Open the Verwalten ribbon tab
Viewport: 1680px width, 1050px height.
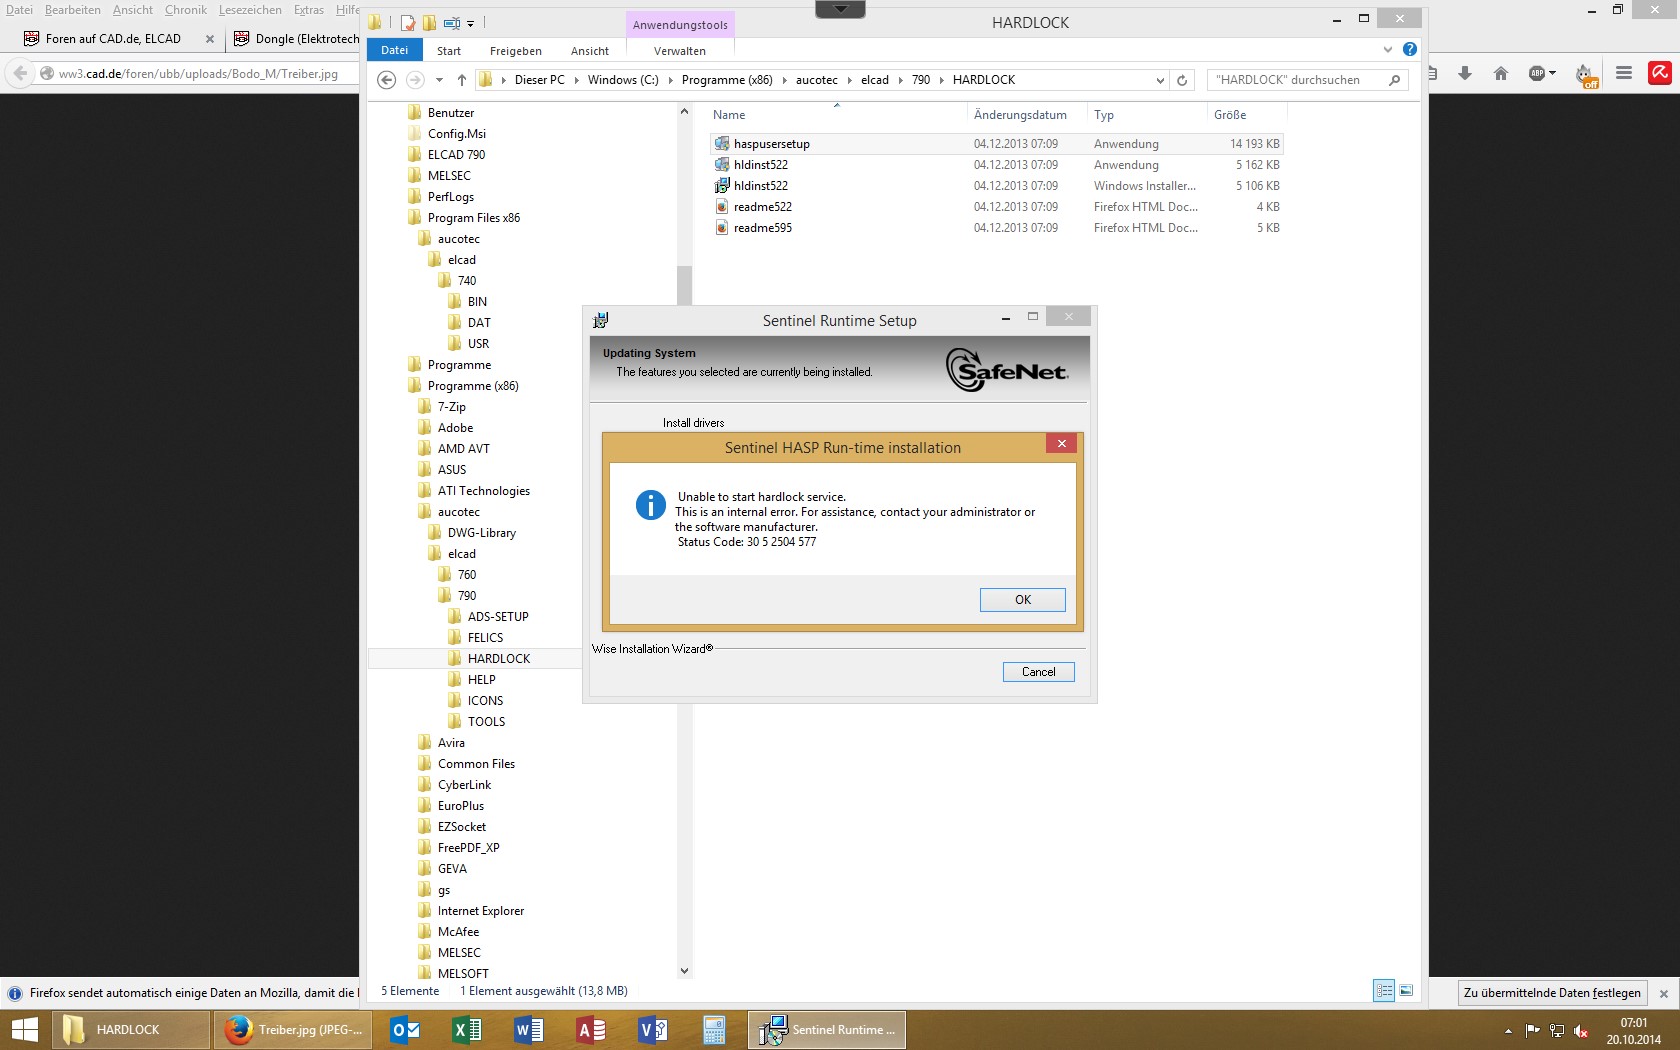(x=680, y=51)
